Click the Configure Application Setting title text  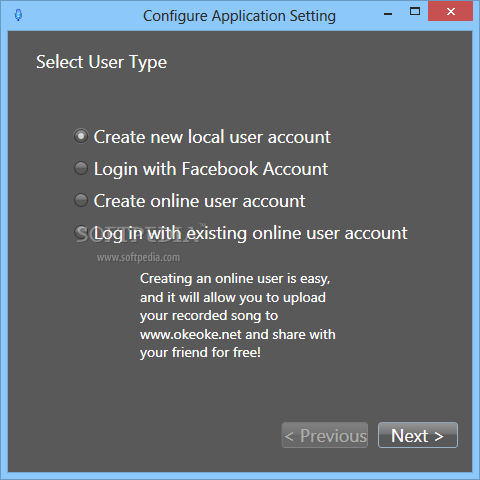click(x=239, y=16)
